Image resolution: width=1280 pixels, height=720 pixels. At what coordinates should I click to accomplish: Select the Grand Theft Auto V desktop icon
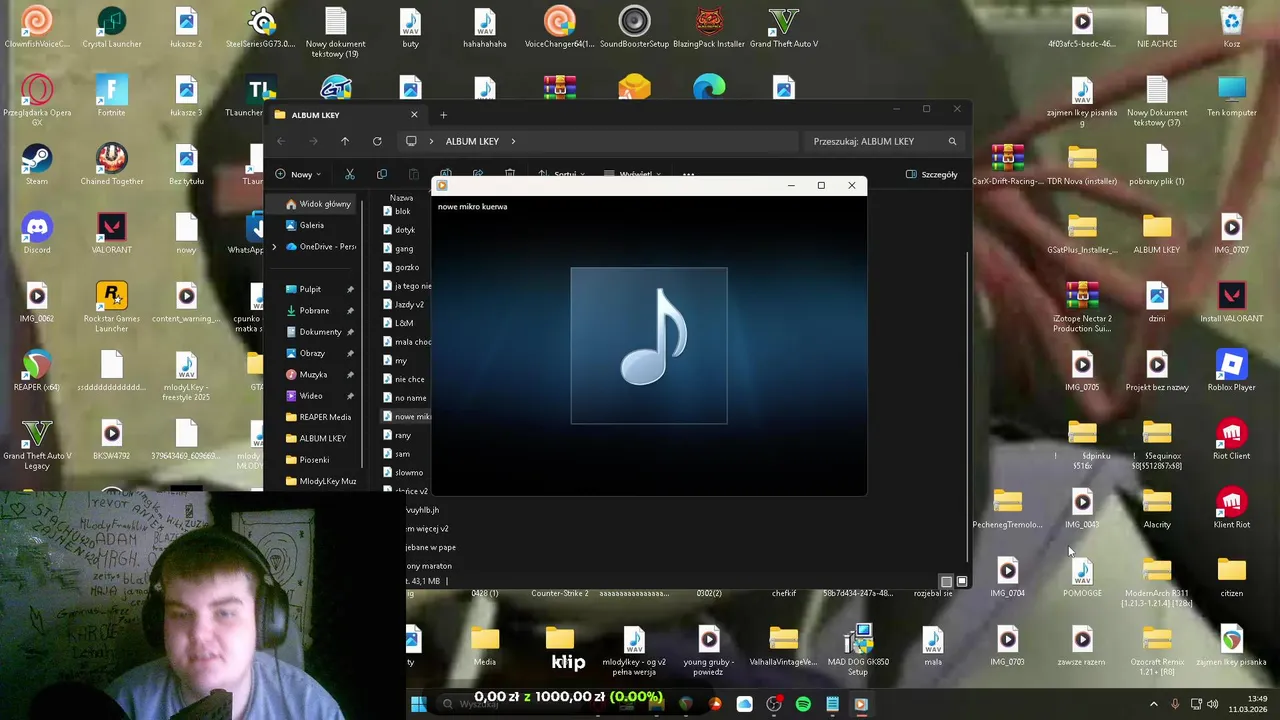(784, 27)
